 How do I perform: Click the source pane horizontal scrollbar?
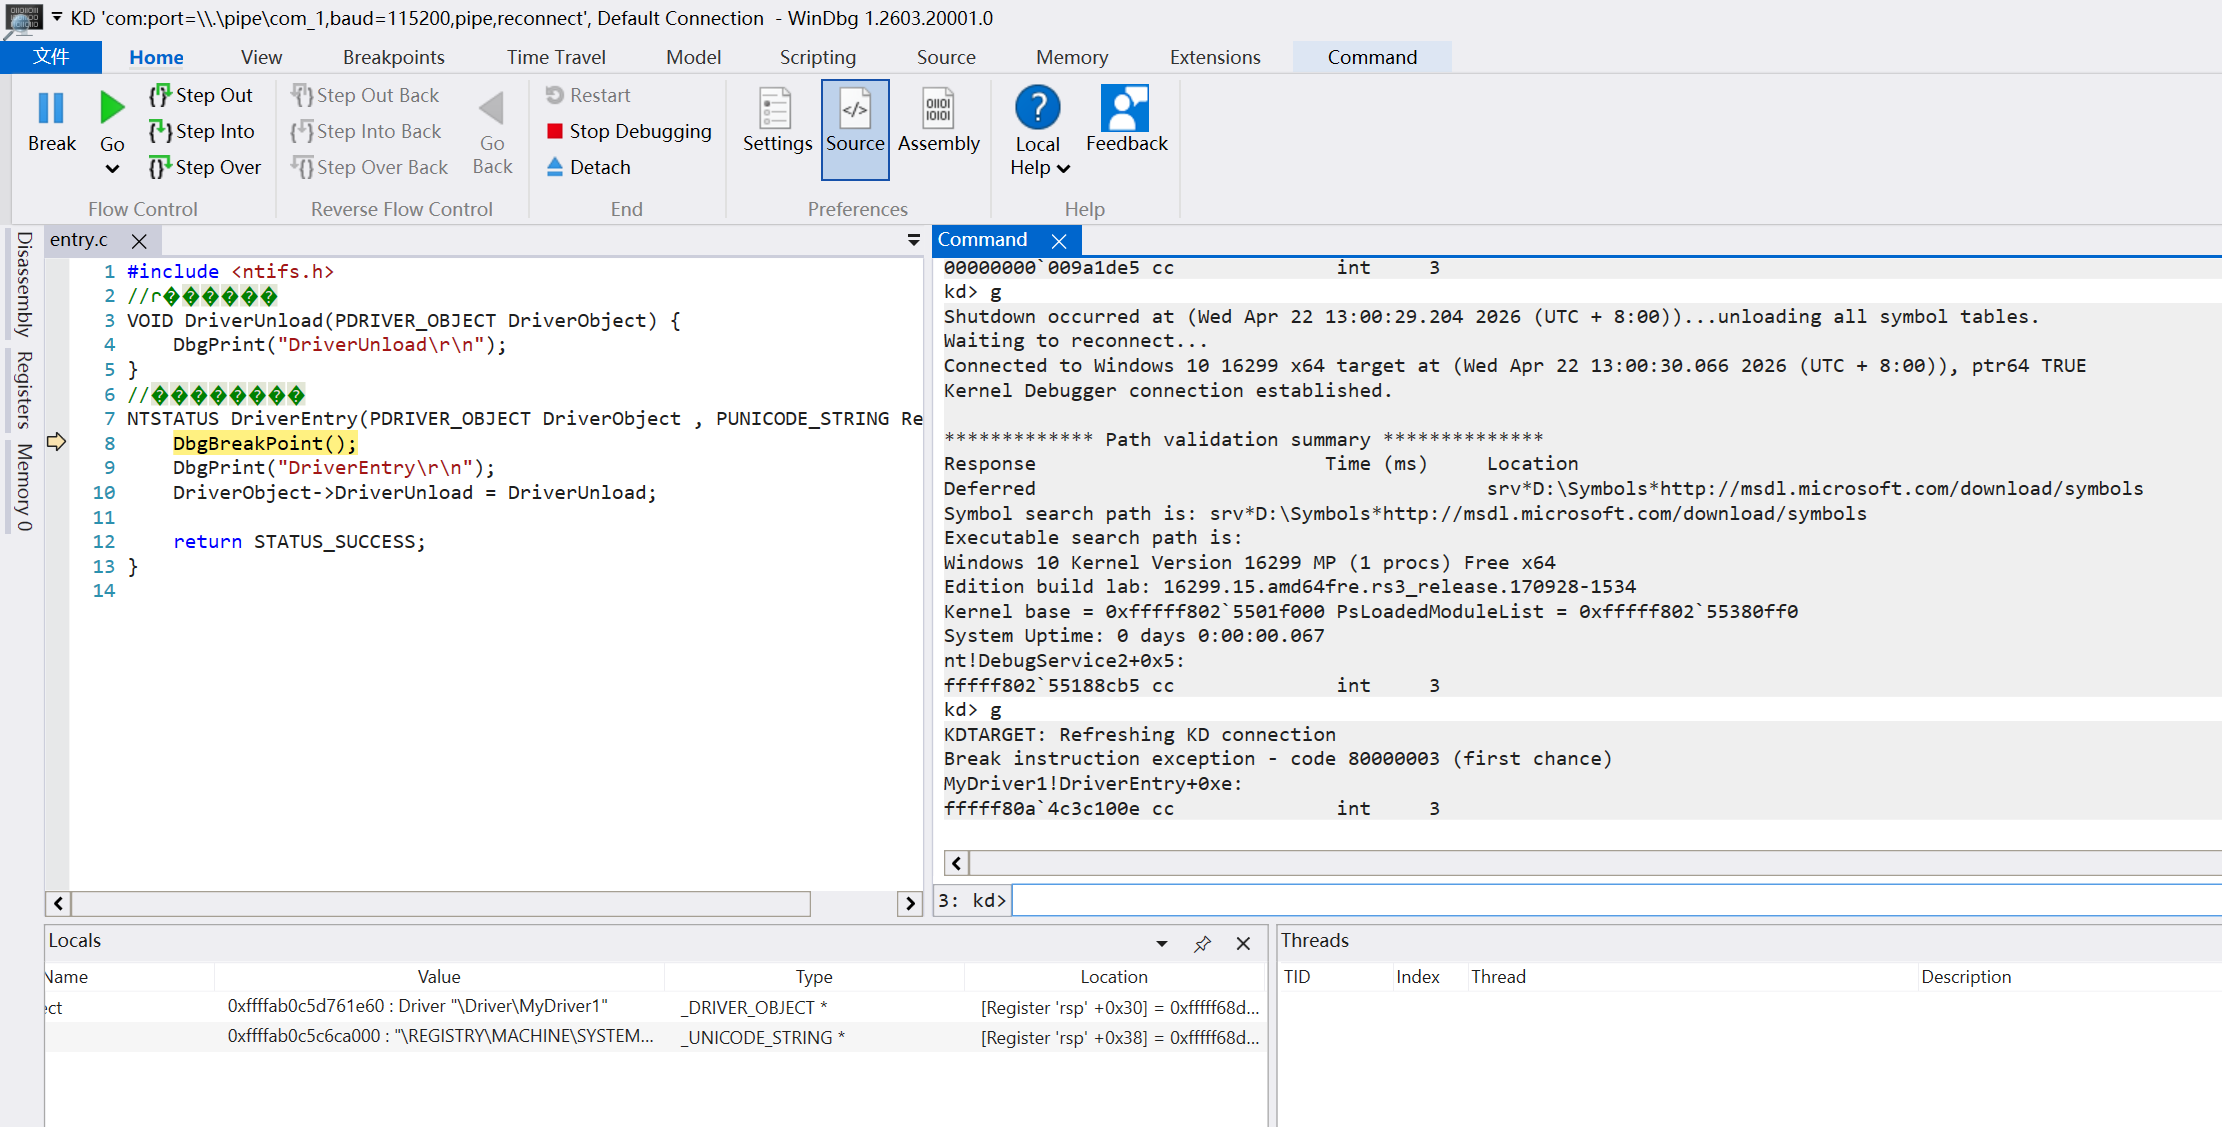pos(441,903)
